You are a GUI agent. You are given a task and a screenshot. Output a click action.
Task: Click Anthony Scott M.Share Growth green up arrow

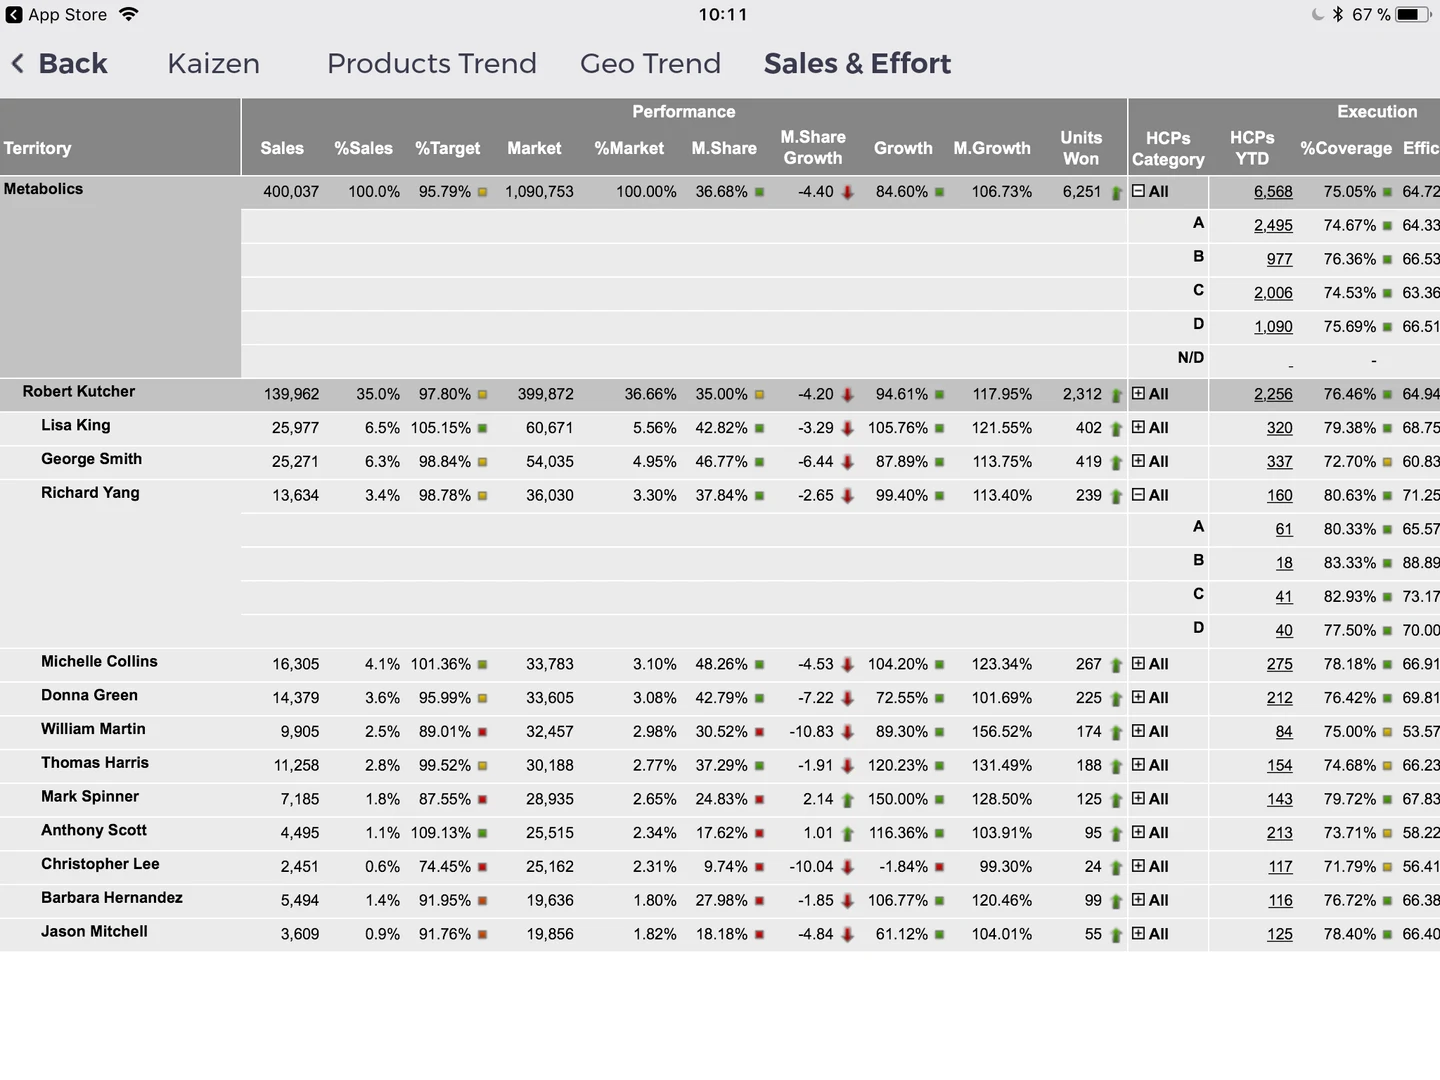[x=847, y=834]
